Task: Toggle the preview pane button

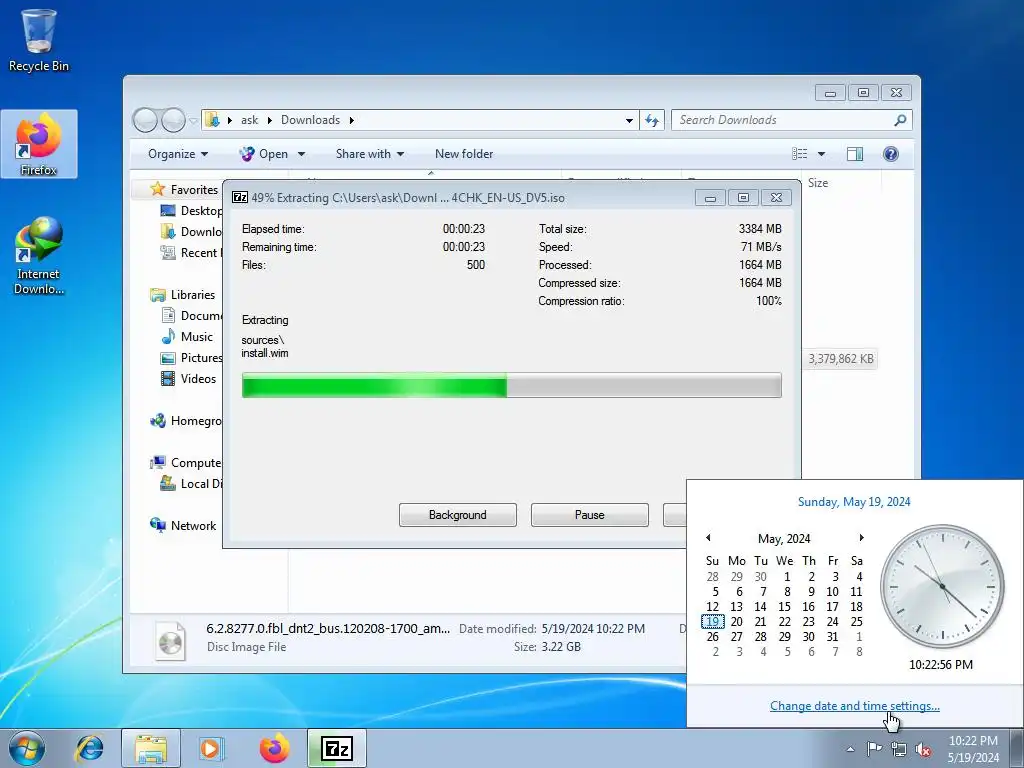Action: point(855,154)
